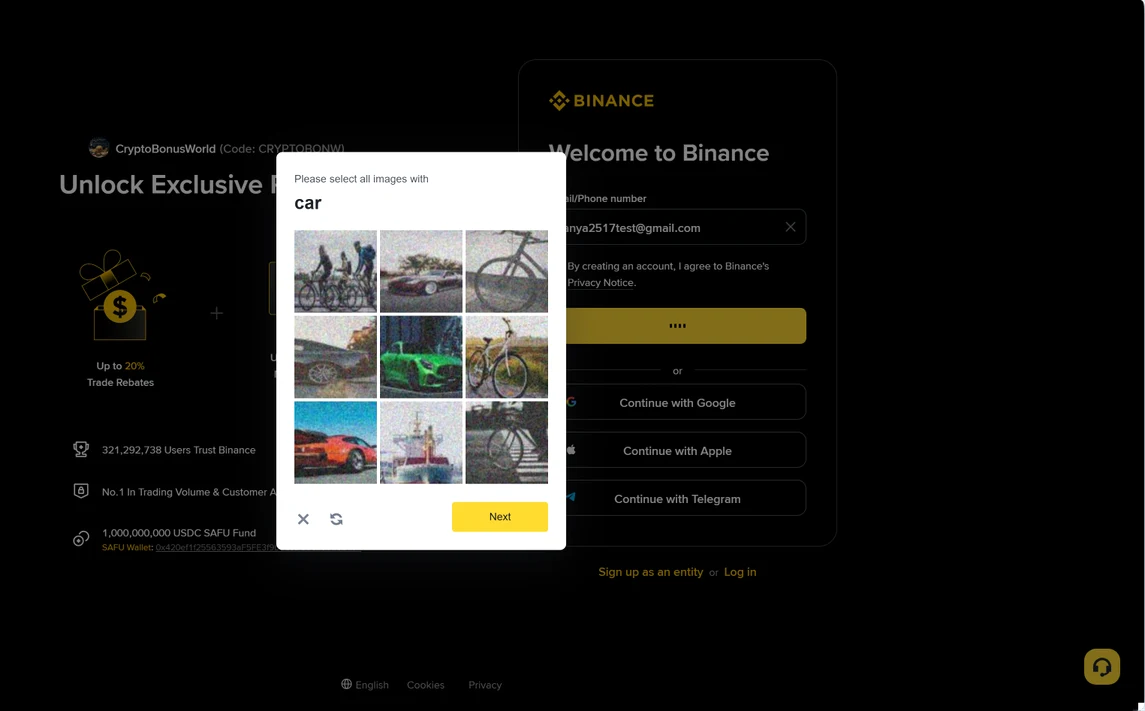Choose Continue with Telegram

(677, 499)
